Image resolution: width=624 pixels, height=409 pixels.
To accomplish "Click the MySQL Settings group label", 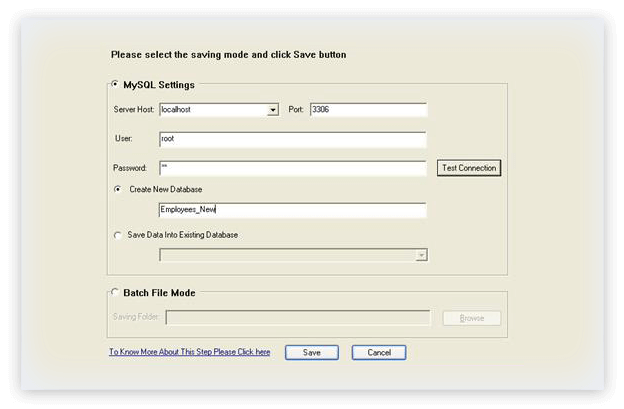I will pyautogui.click(x=159, y=85).
